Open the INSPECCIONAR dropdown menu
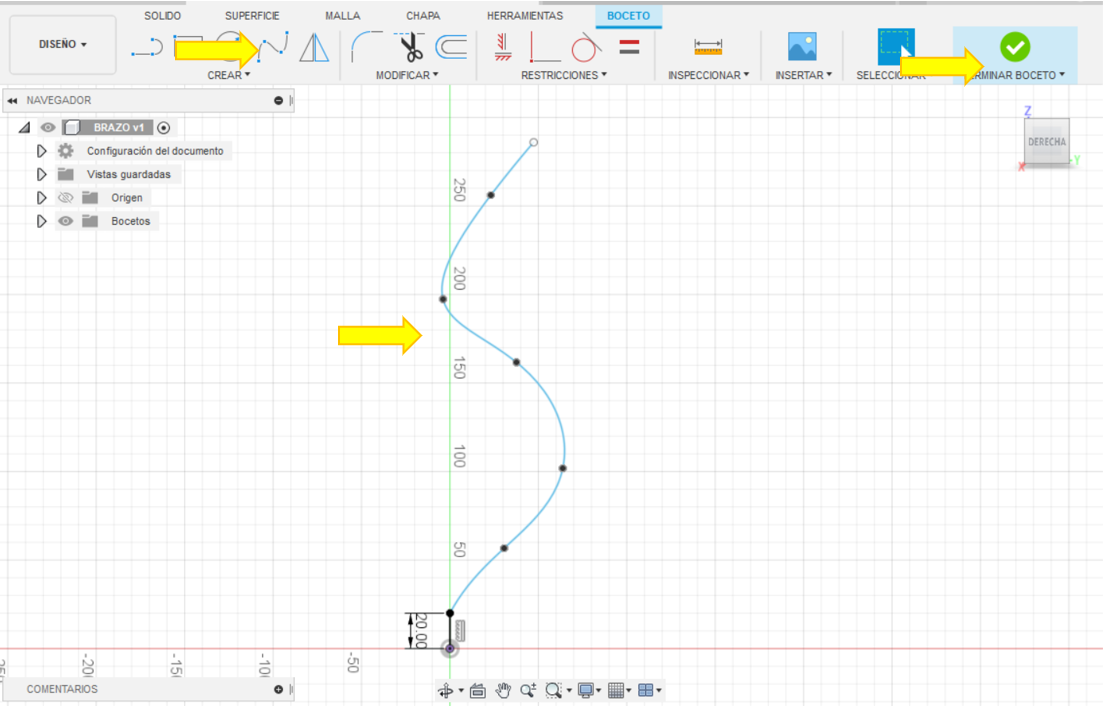This screenshot has height=706, width=1105. [708, 75]
